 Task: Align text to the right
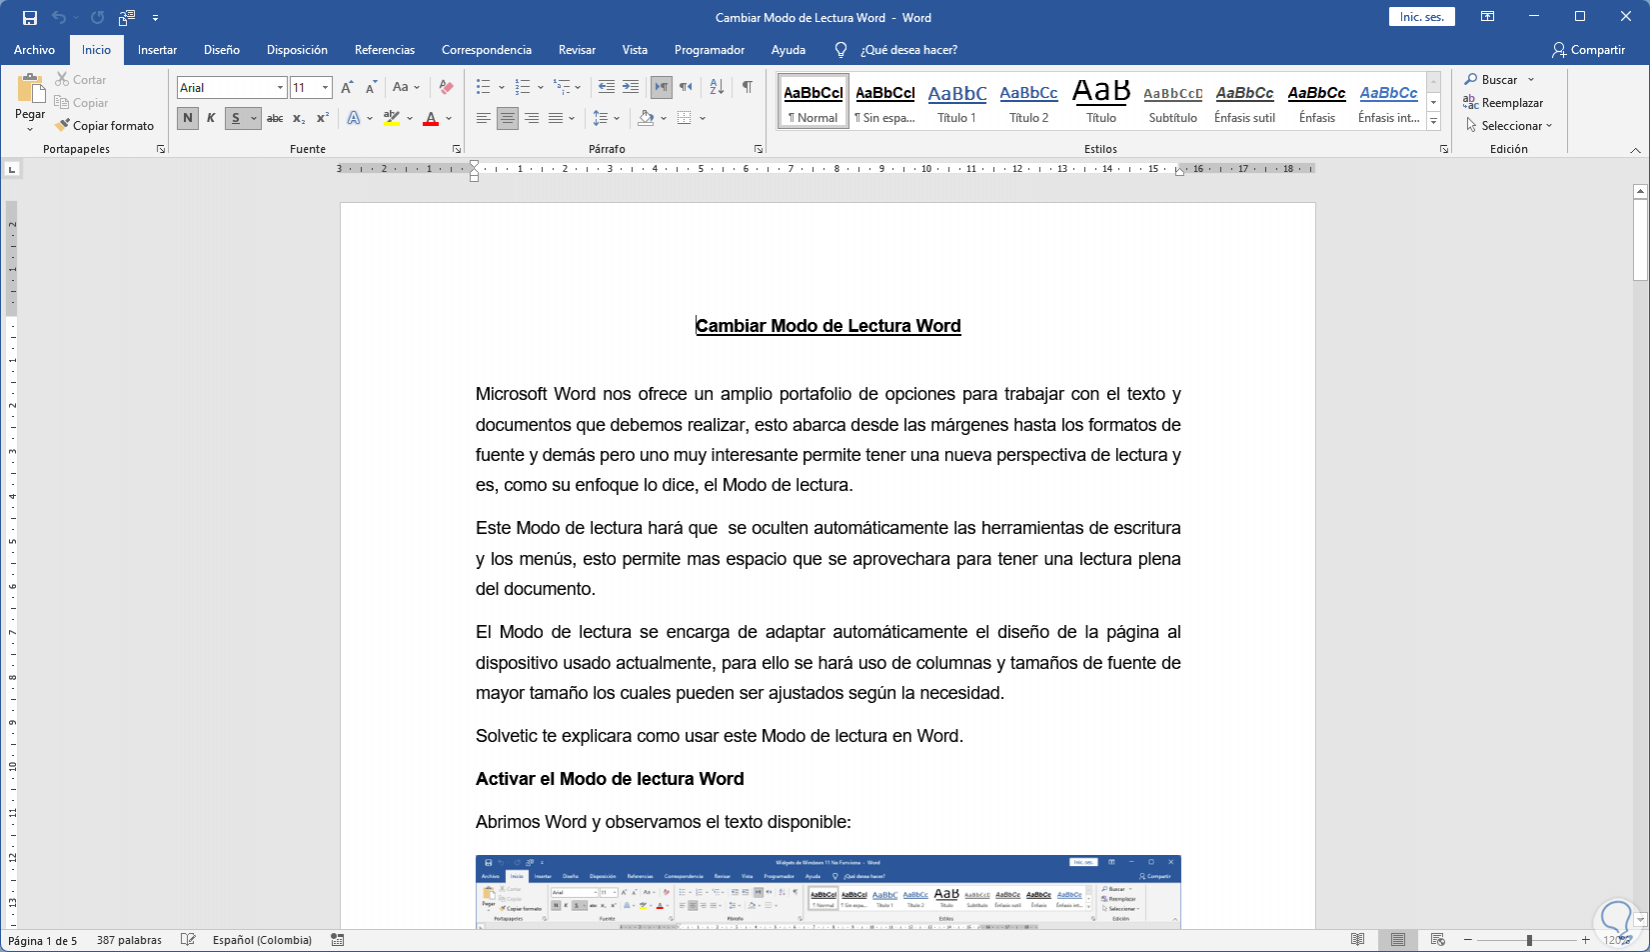click(x=532, y=118)
